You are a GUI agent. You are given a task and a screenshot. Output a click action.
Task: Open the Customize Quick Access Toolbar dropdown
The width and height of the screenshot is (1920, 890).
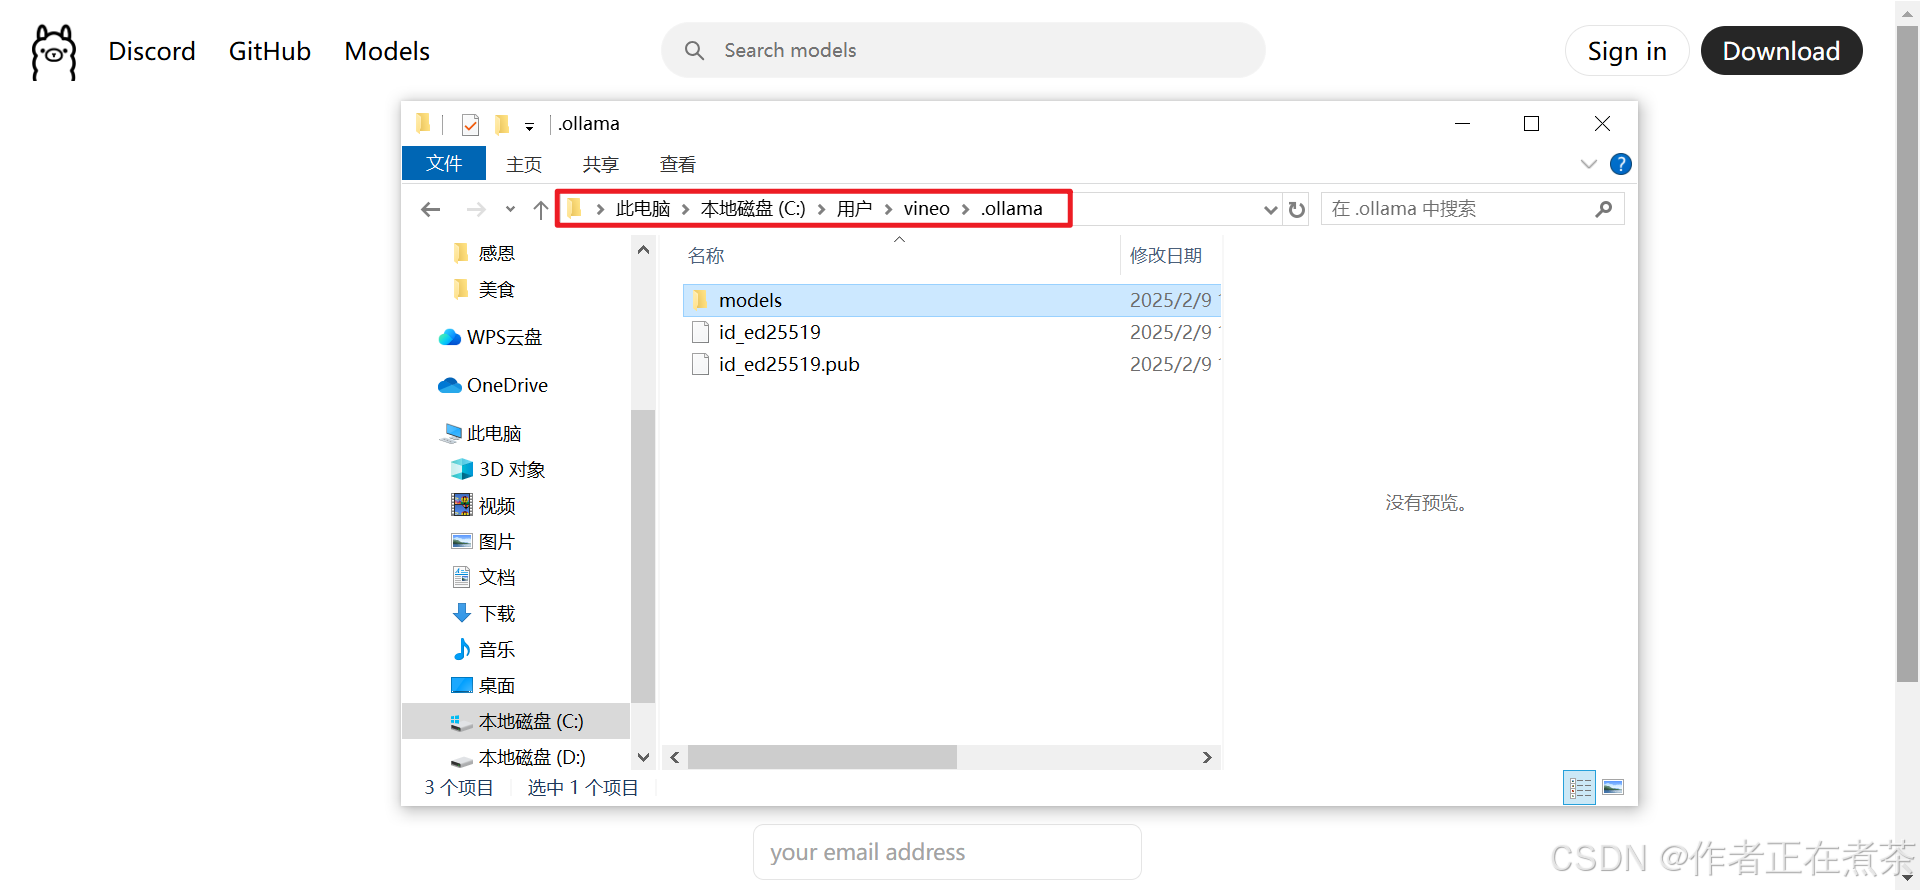coord(529,126)
